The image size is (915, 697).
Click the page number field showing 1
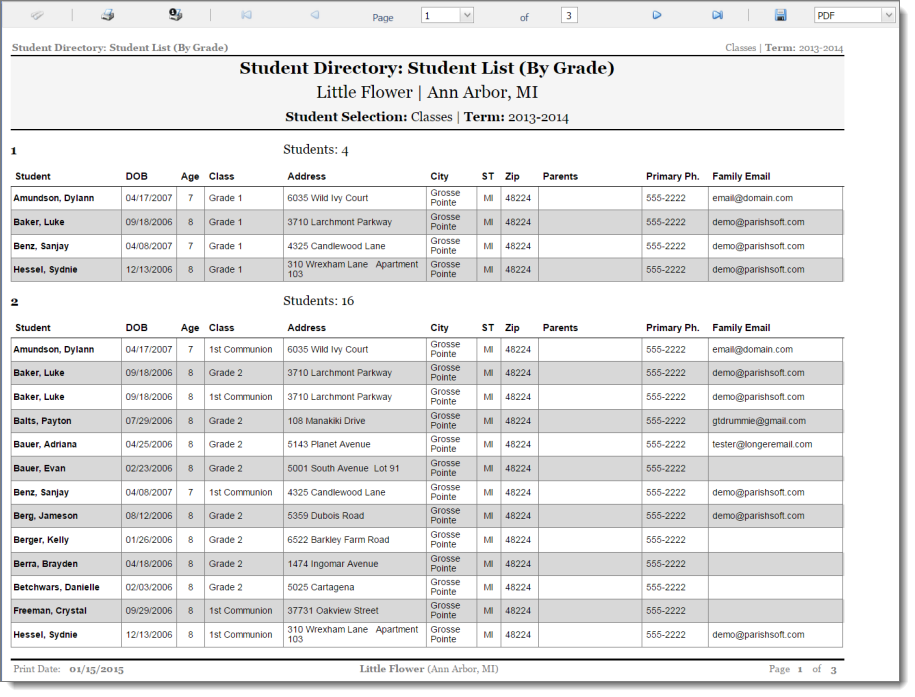[441, 15]
